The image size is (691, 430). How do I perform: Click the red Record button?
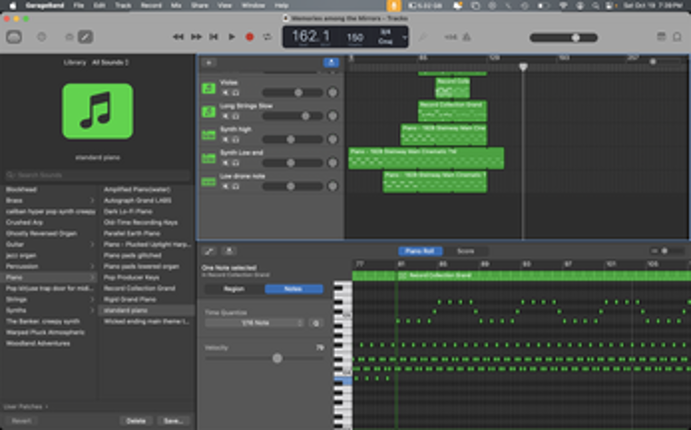[249, 37]
